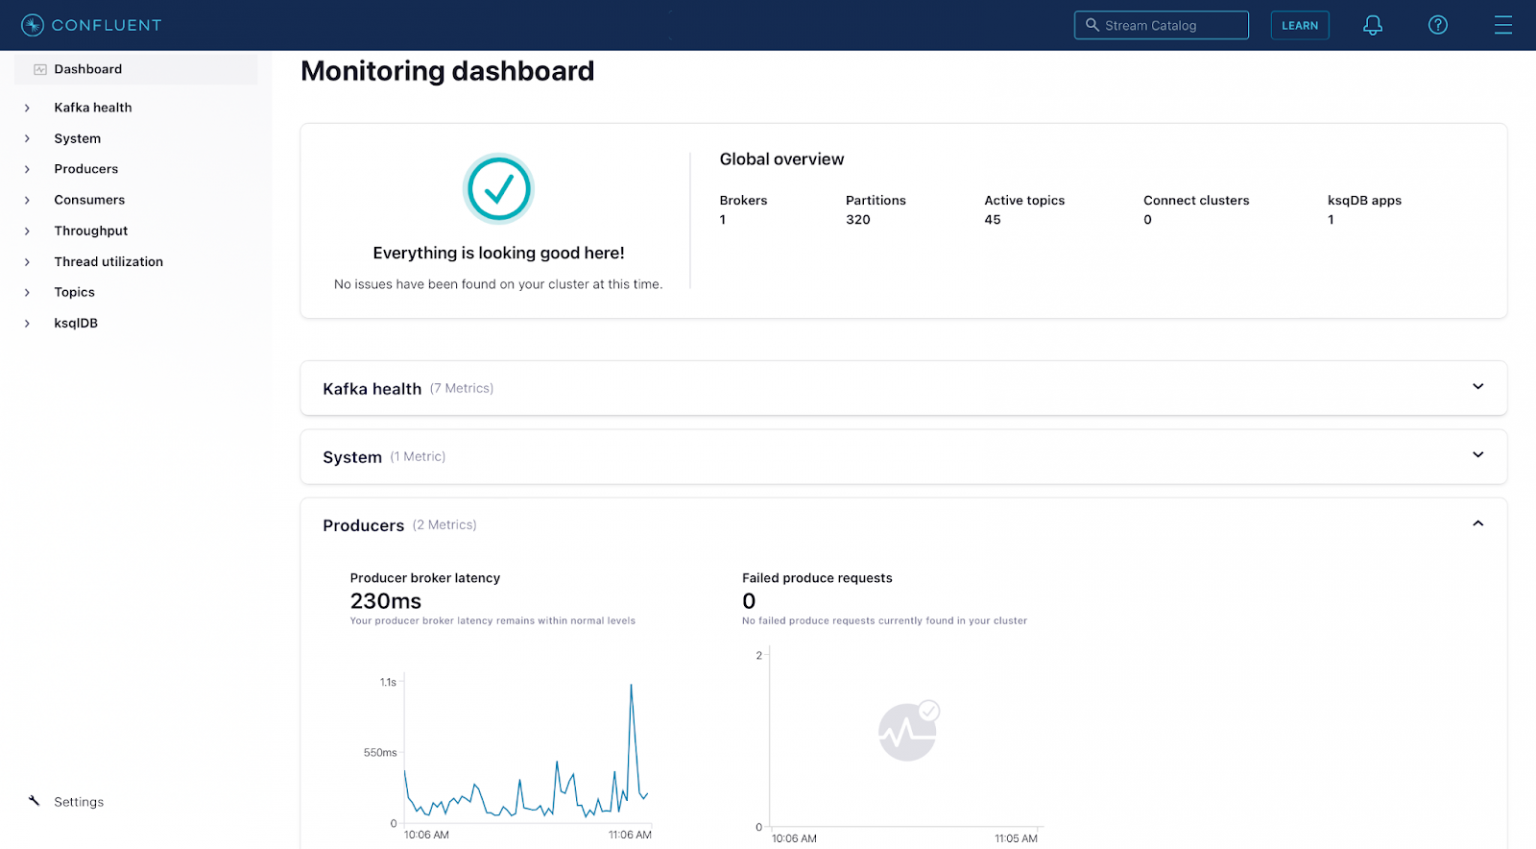The height and width of the screenshot is (849, 1536).
Task: Open the notifications bell
Action: [x=1372, y=25]
